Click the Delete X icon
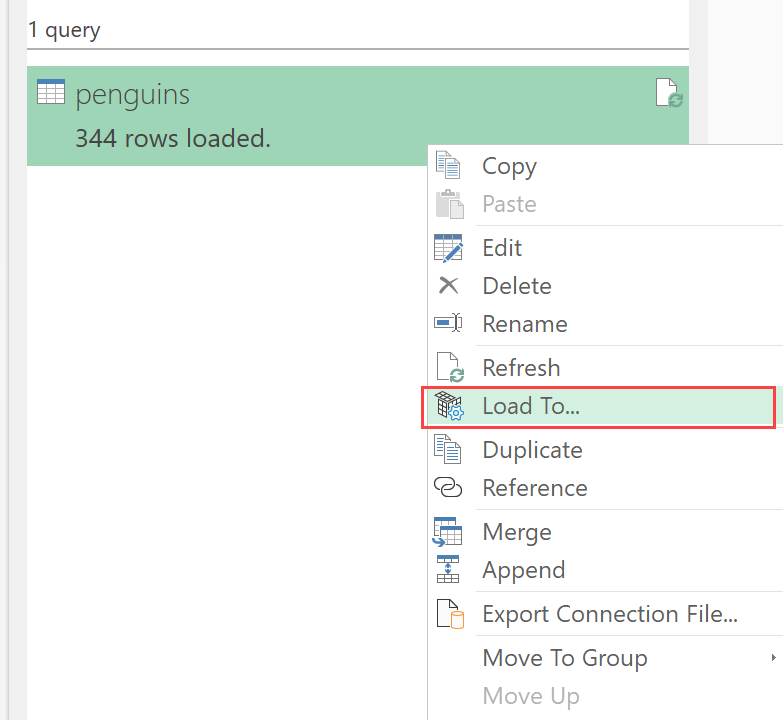Image resolution: width=783 pixels, height=720 pixels. click(x=448, y=286)
